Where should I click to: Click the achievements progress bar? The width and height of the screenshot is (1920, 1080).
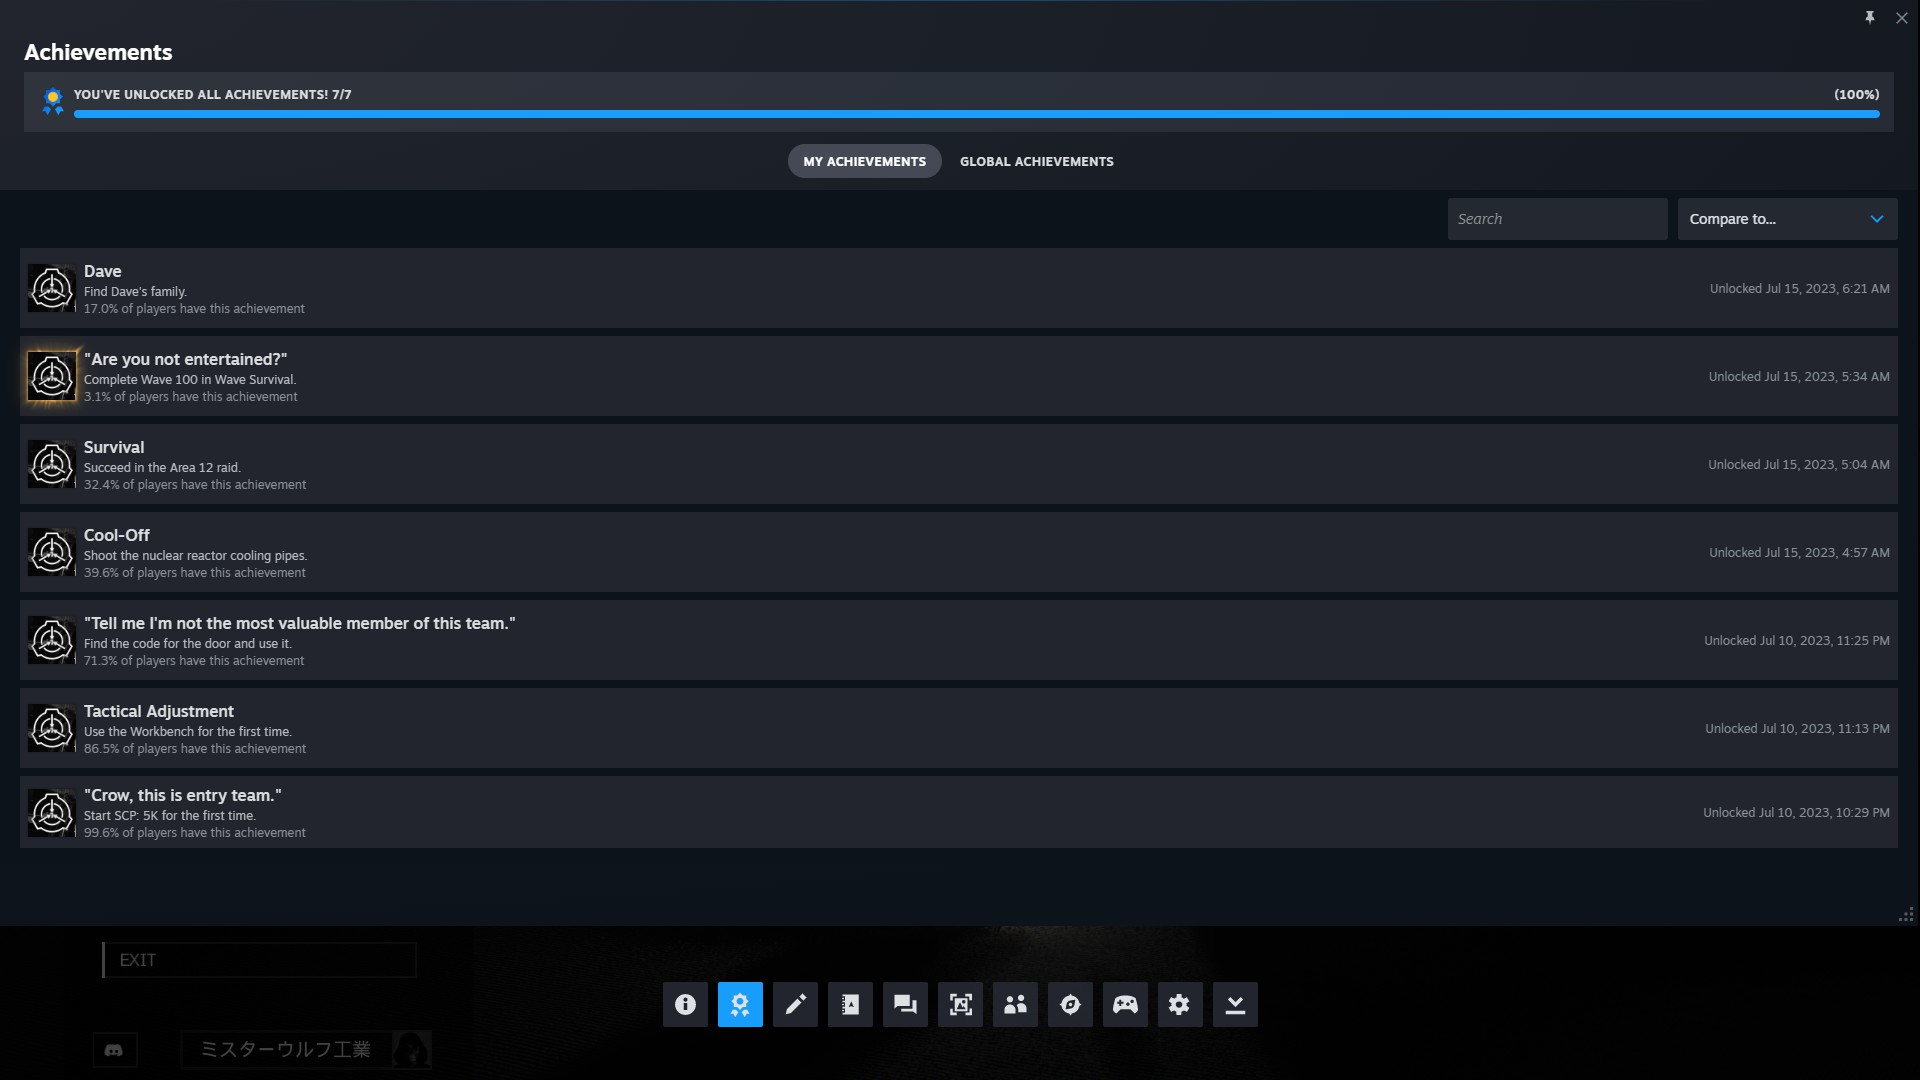pyautogui.click(x=976, y=114)
